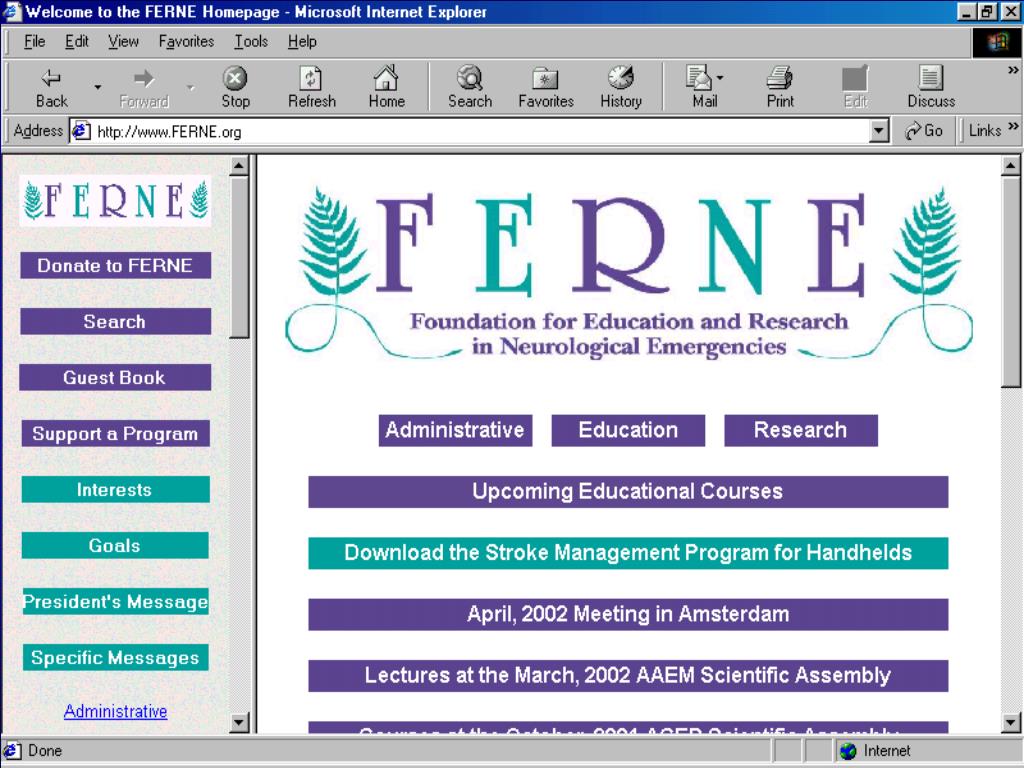Click the greyed Edit toolbar icon
The width and height of the screenshot is (1024, 768).
click(x=856, y=88)
